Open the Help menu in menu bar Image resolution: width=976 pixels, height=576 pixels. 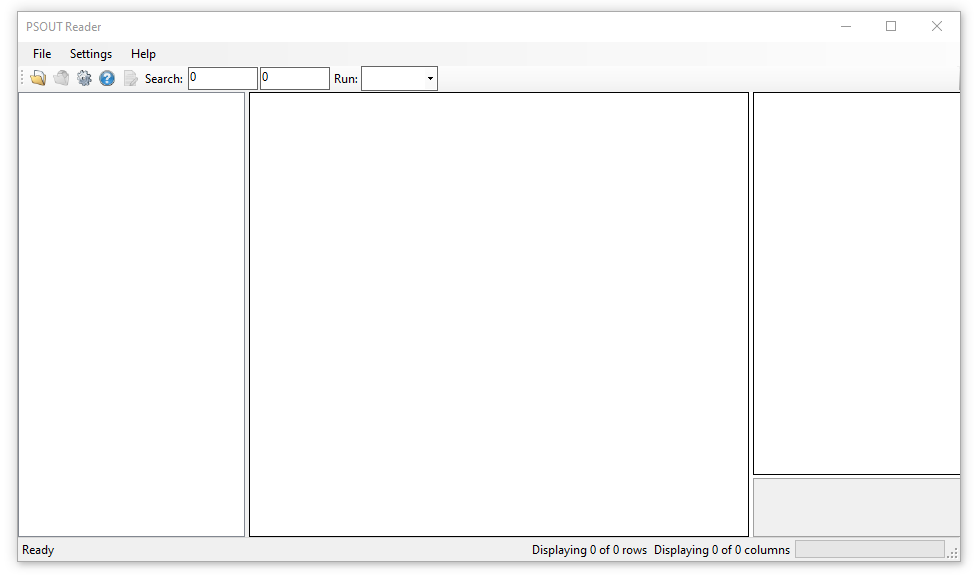[143, 54]
